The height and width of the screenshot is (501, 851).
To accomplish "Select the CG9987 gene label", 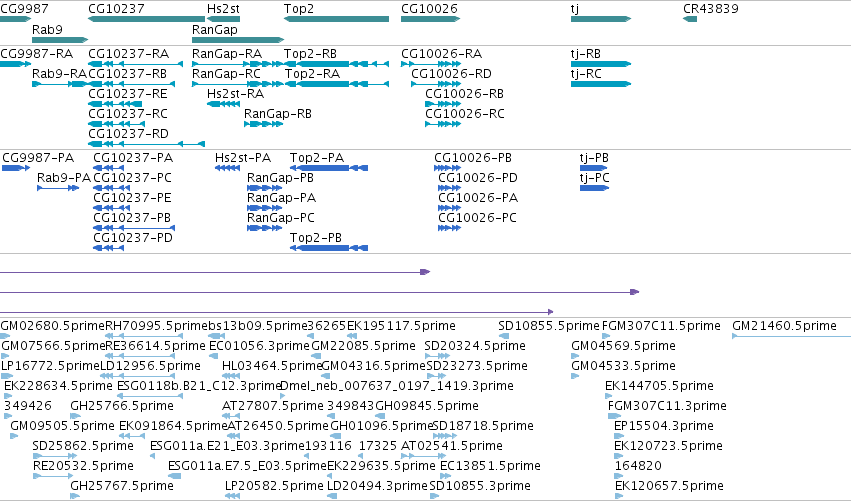I will (x=24, y=9).
